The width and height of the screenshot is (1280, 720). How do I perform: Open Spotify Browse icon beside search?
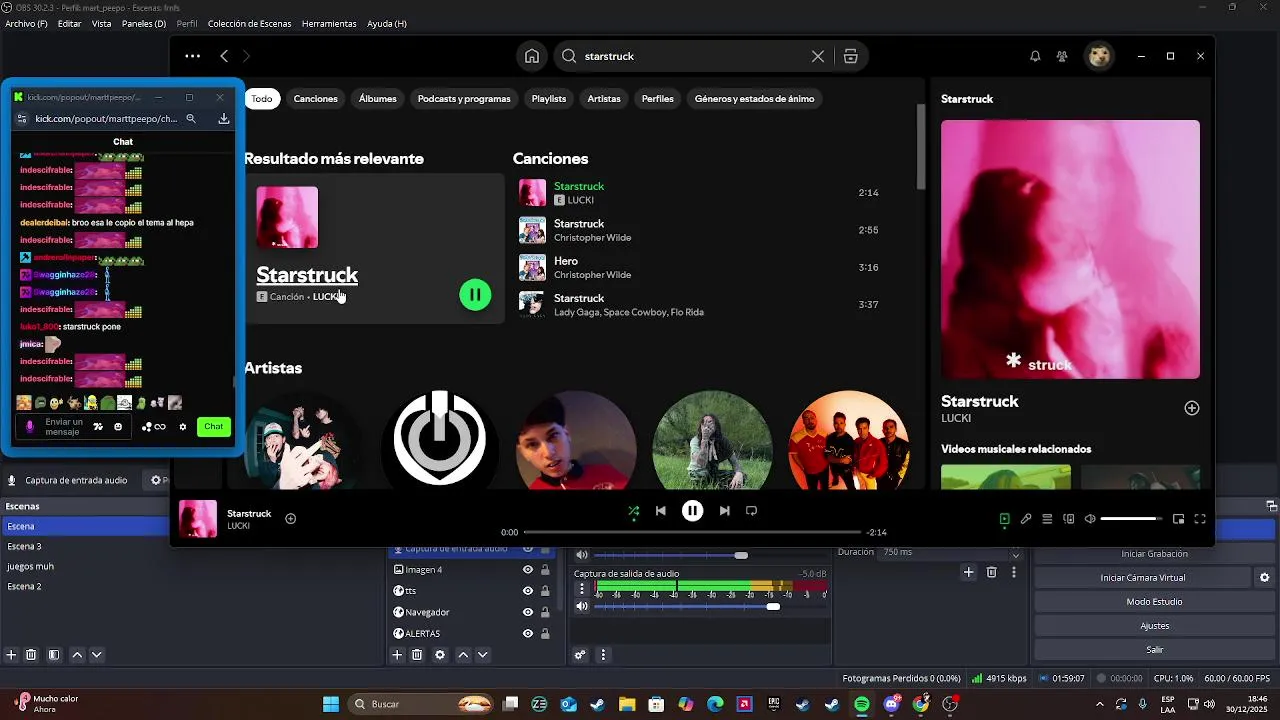(851, 56)
